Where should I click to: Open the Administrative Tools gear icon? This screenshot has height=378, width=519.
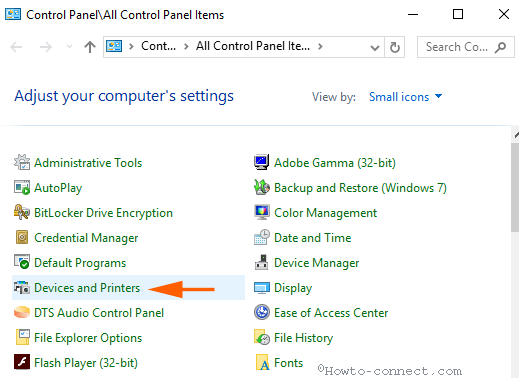(22, 162)
